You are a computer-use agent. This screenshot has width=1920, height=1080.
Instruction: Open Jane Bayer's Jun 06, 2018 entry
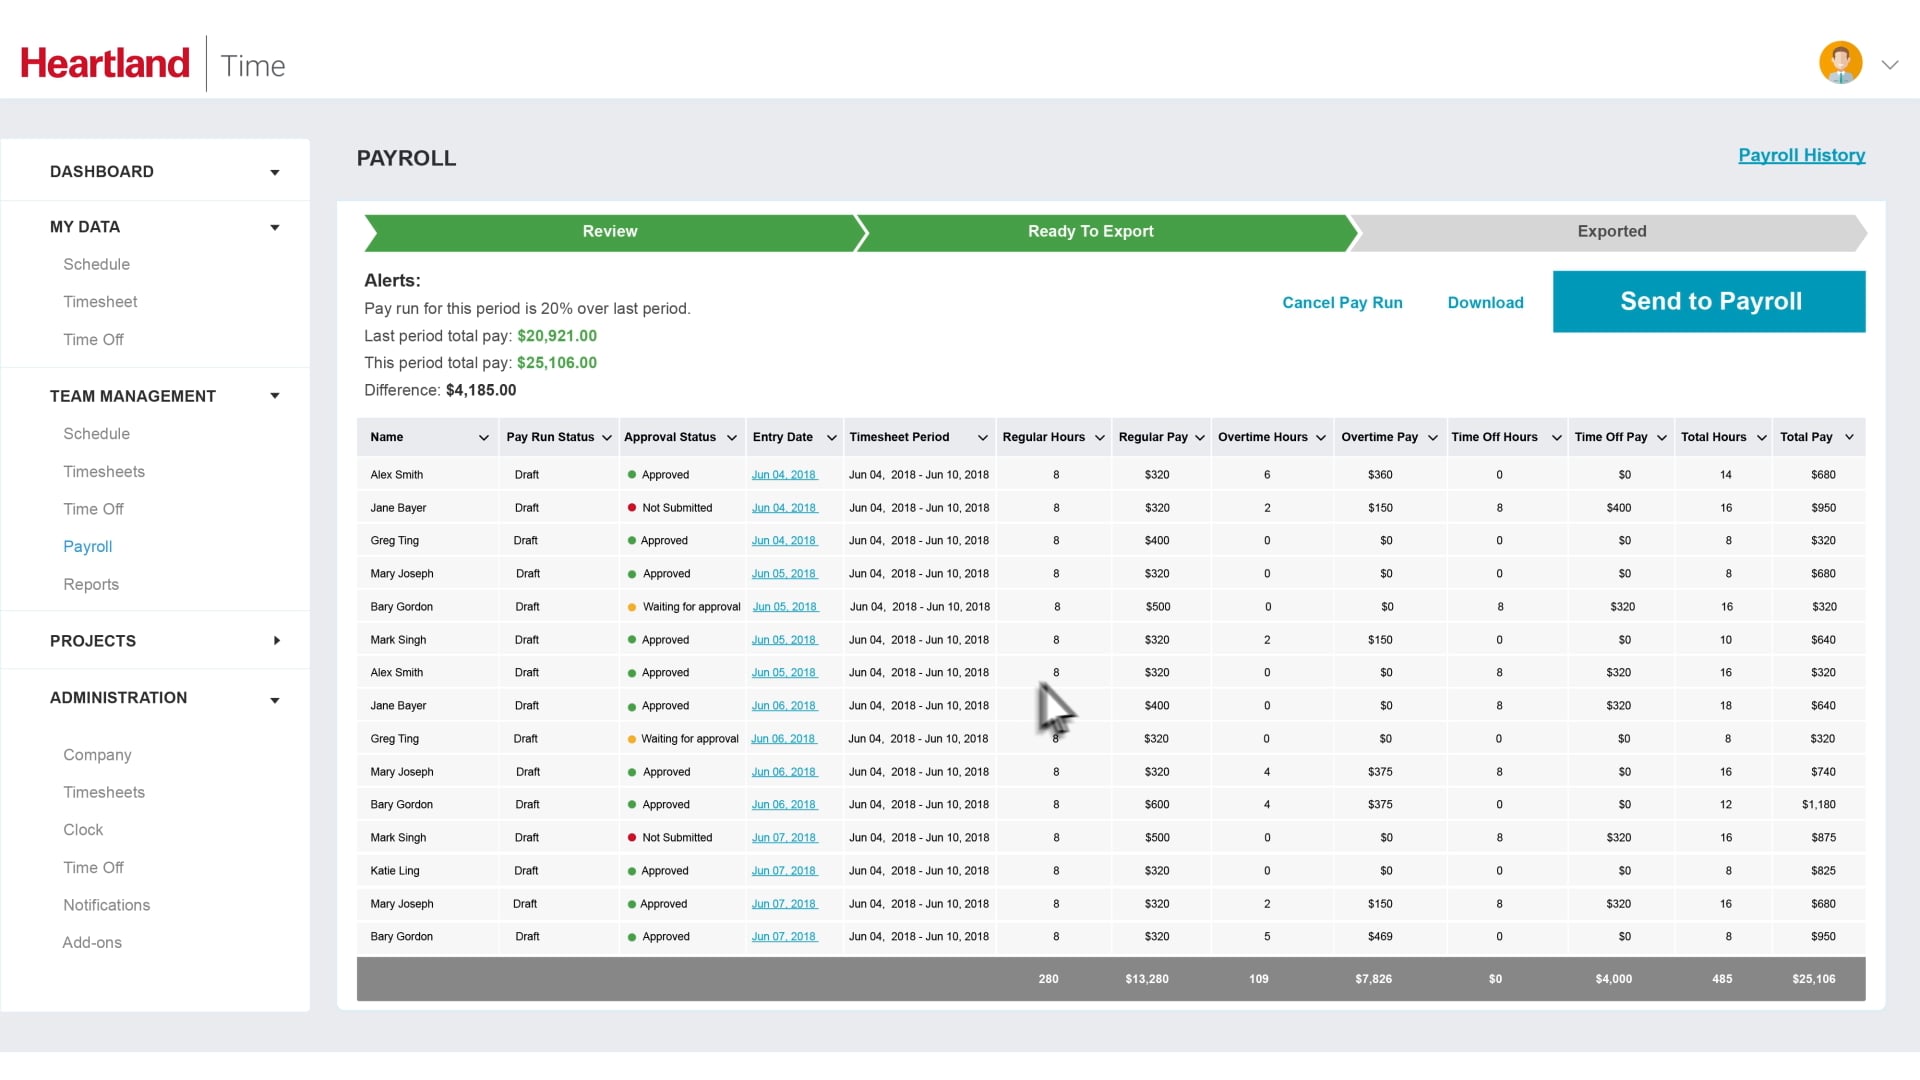tap(784, 706)
